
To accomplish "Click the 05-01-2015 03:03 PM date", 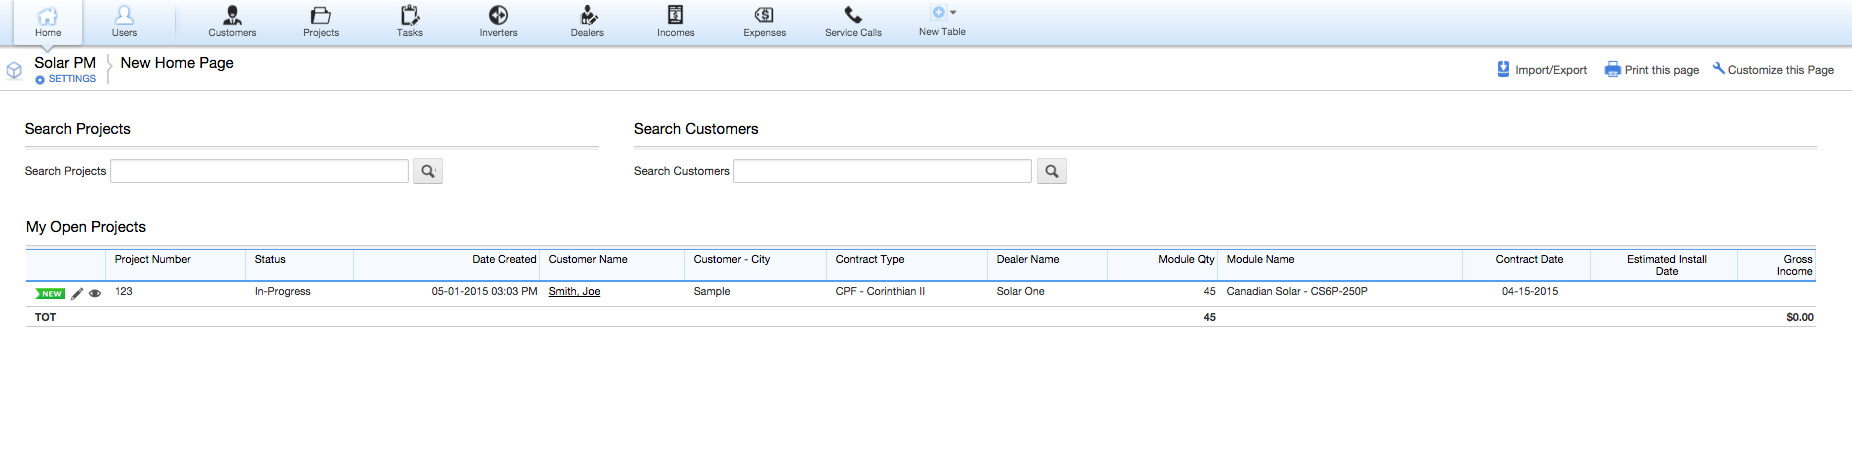I will pyautogui.click(x=484, y=291).
